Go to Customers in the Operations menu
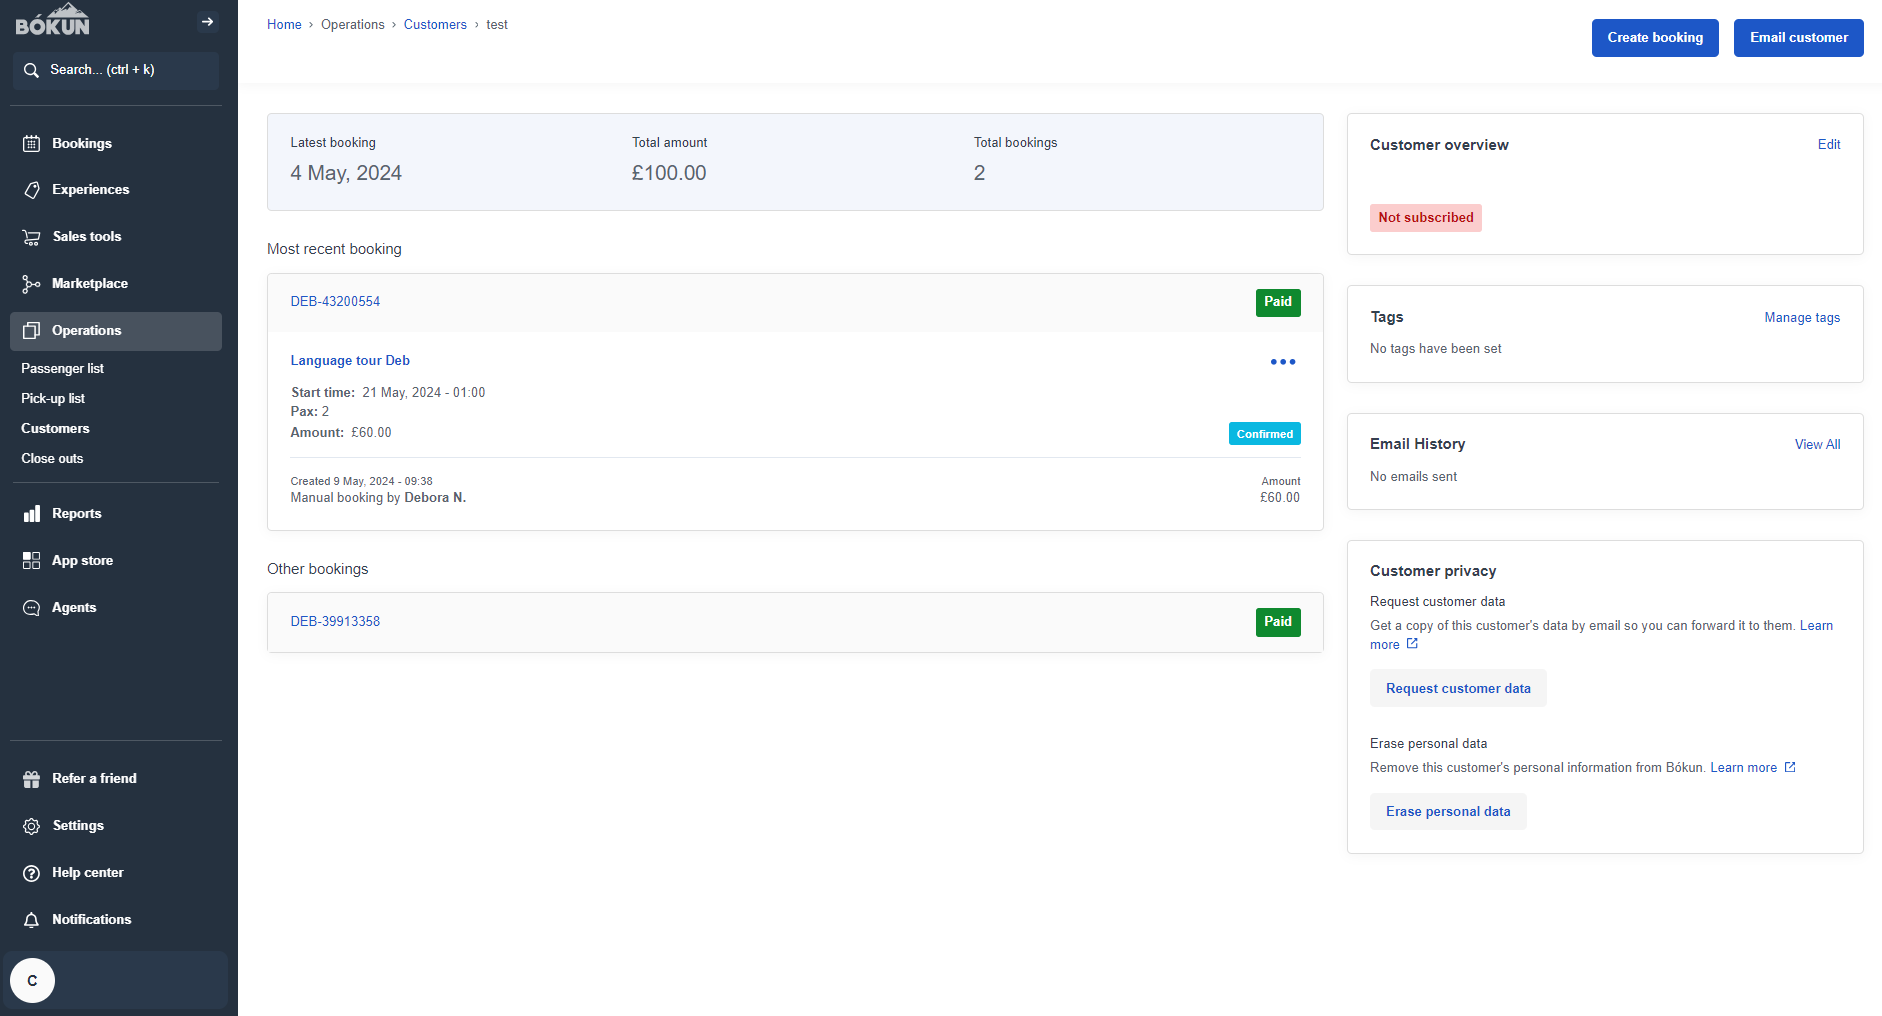The height and width of the screenshot is (1016, 1882). (x=55, y=428)
